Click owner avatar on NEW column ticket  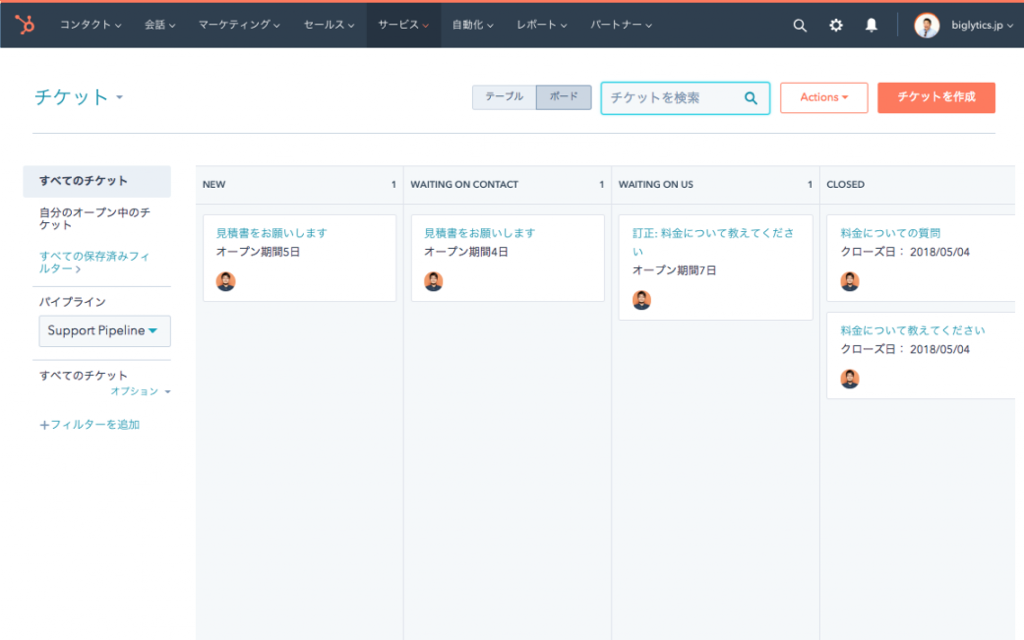coord(225,281)
